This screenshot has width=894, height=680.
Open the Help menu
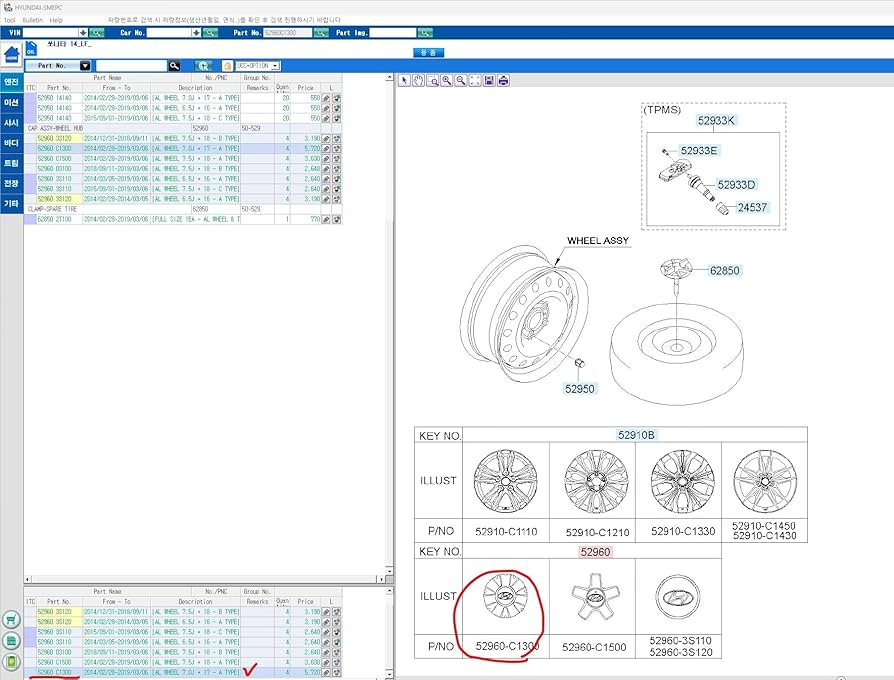coord(56,20)
